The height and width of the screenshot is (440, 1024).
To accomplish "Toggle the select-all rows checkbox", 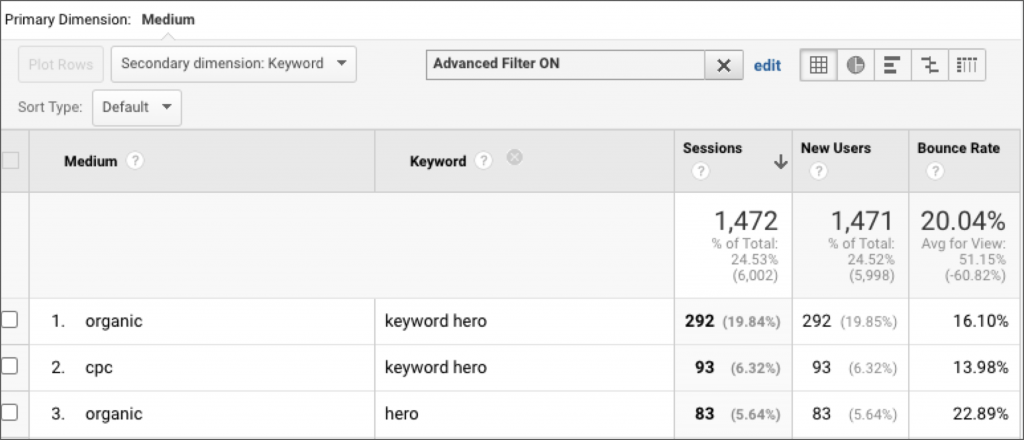I will click(x=10, y=161).
